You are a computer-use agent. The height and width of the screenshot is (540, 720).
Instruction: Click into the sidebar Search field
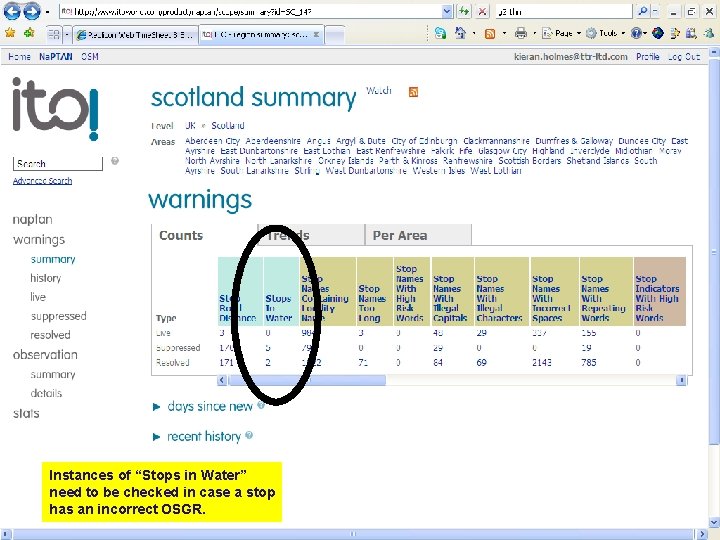coord(58,163)
